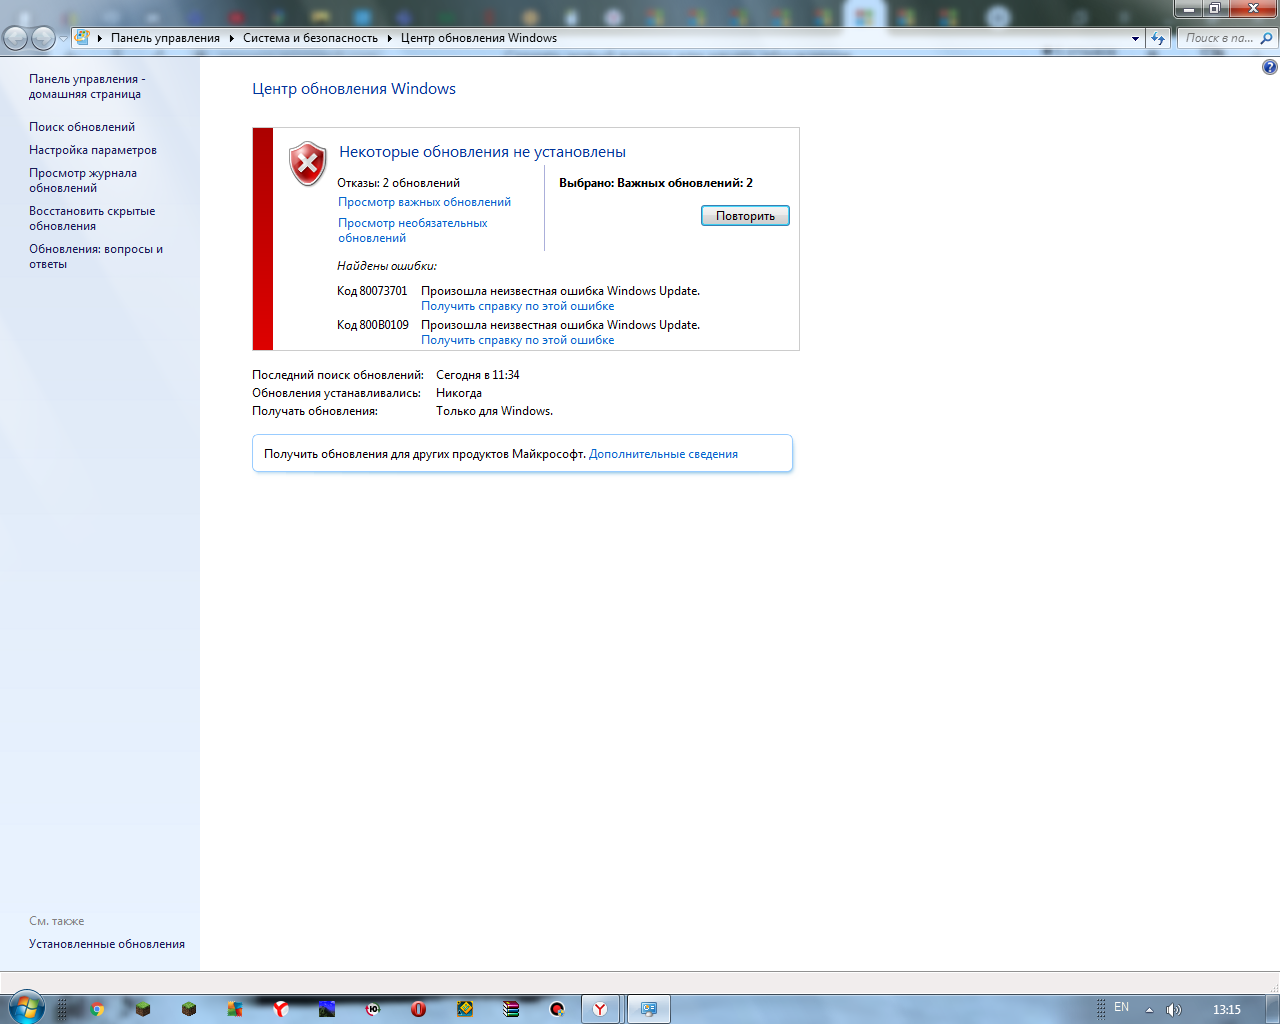The height and width of the screenshot is (1024, 1280).
Task: Open Настройка параметров in sidebar
Action: [93, 150]
